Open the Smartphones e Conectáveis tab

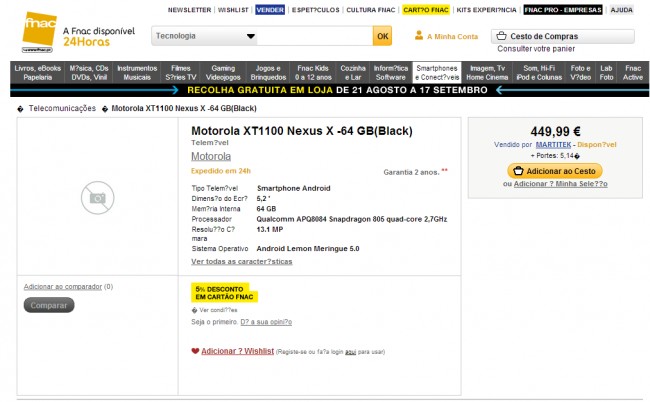pos(437,73)
